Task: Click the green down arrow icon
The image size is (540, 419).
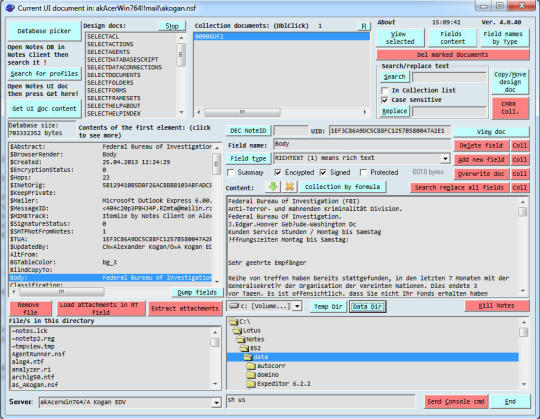Action: pos(273,187)
